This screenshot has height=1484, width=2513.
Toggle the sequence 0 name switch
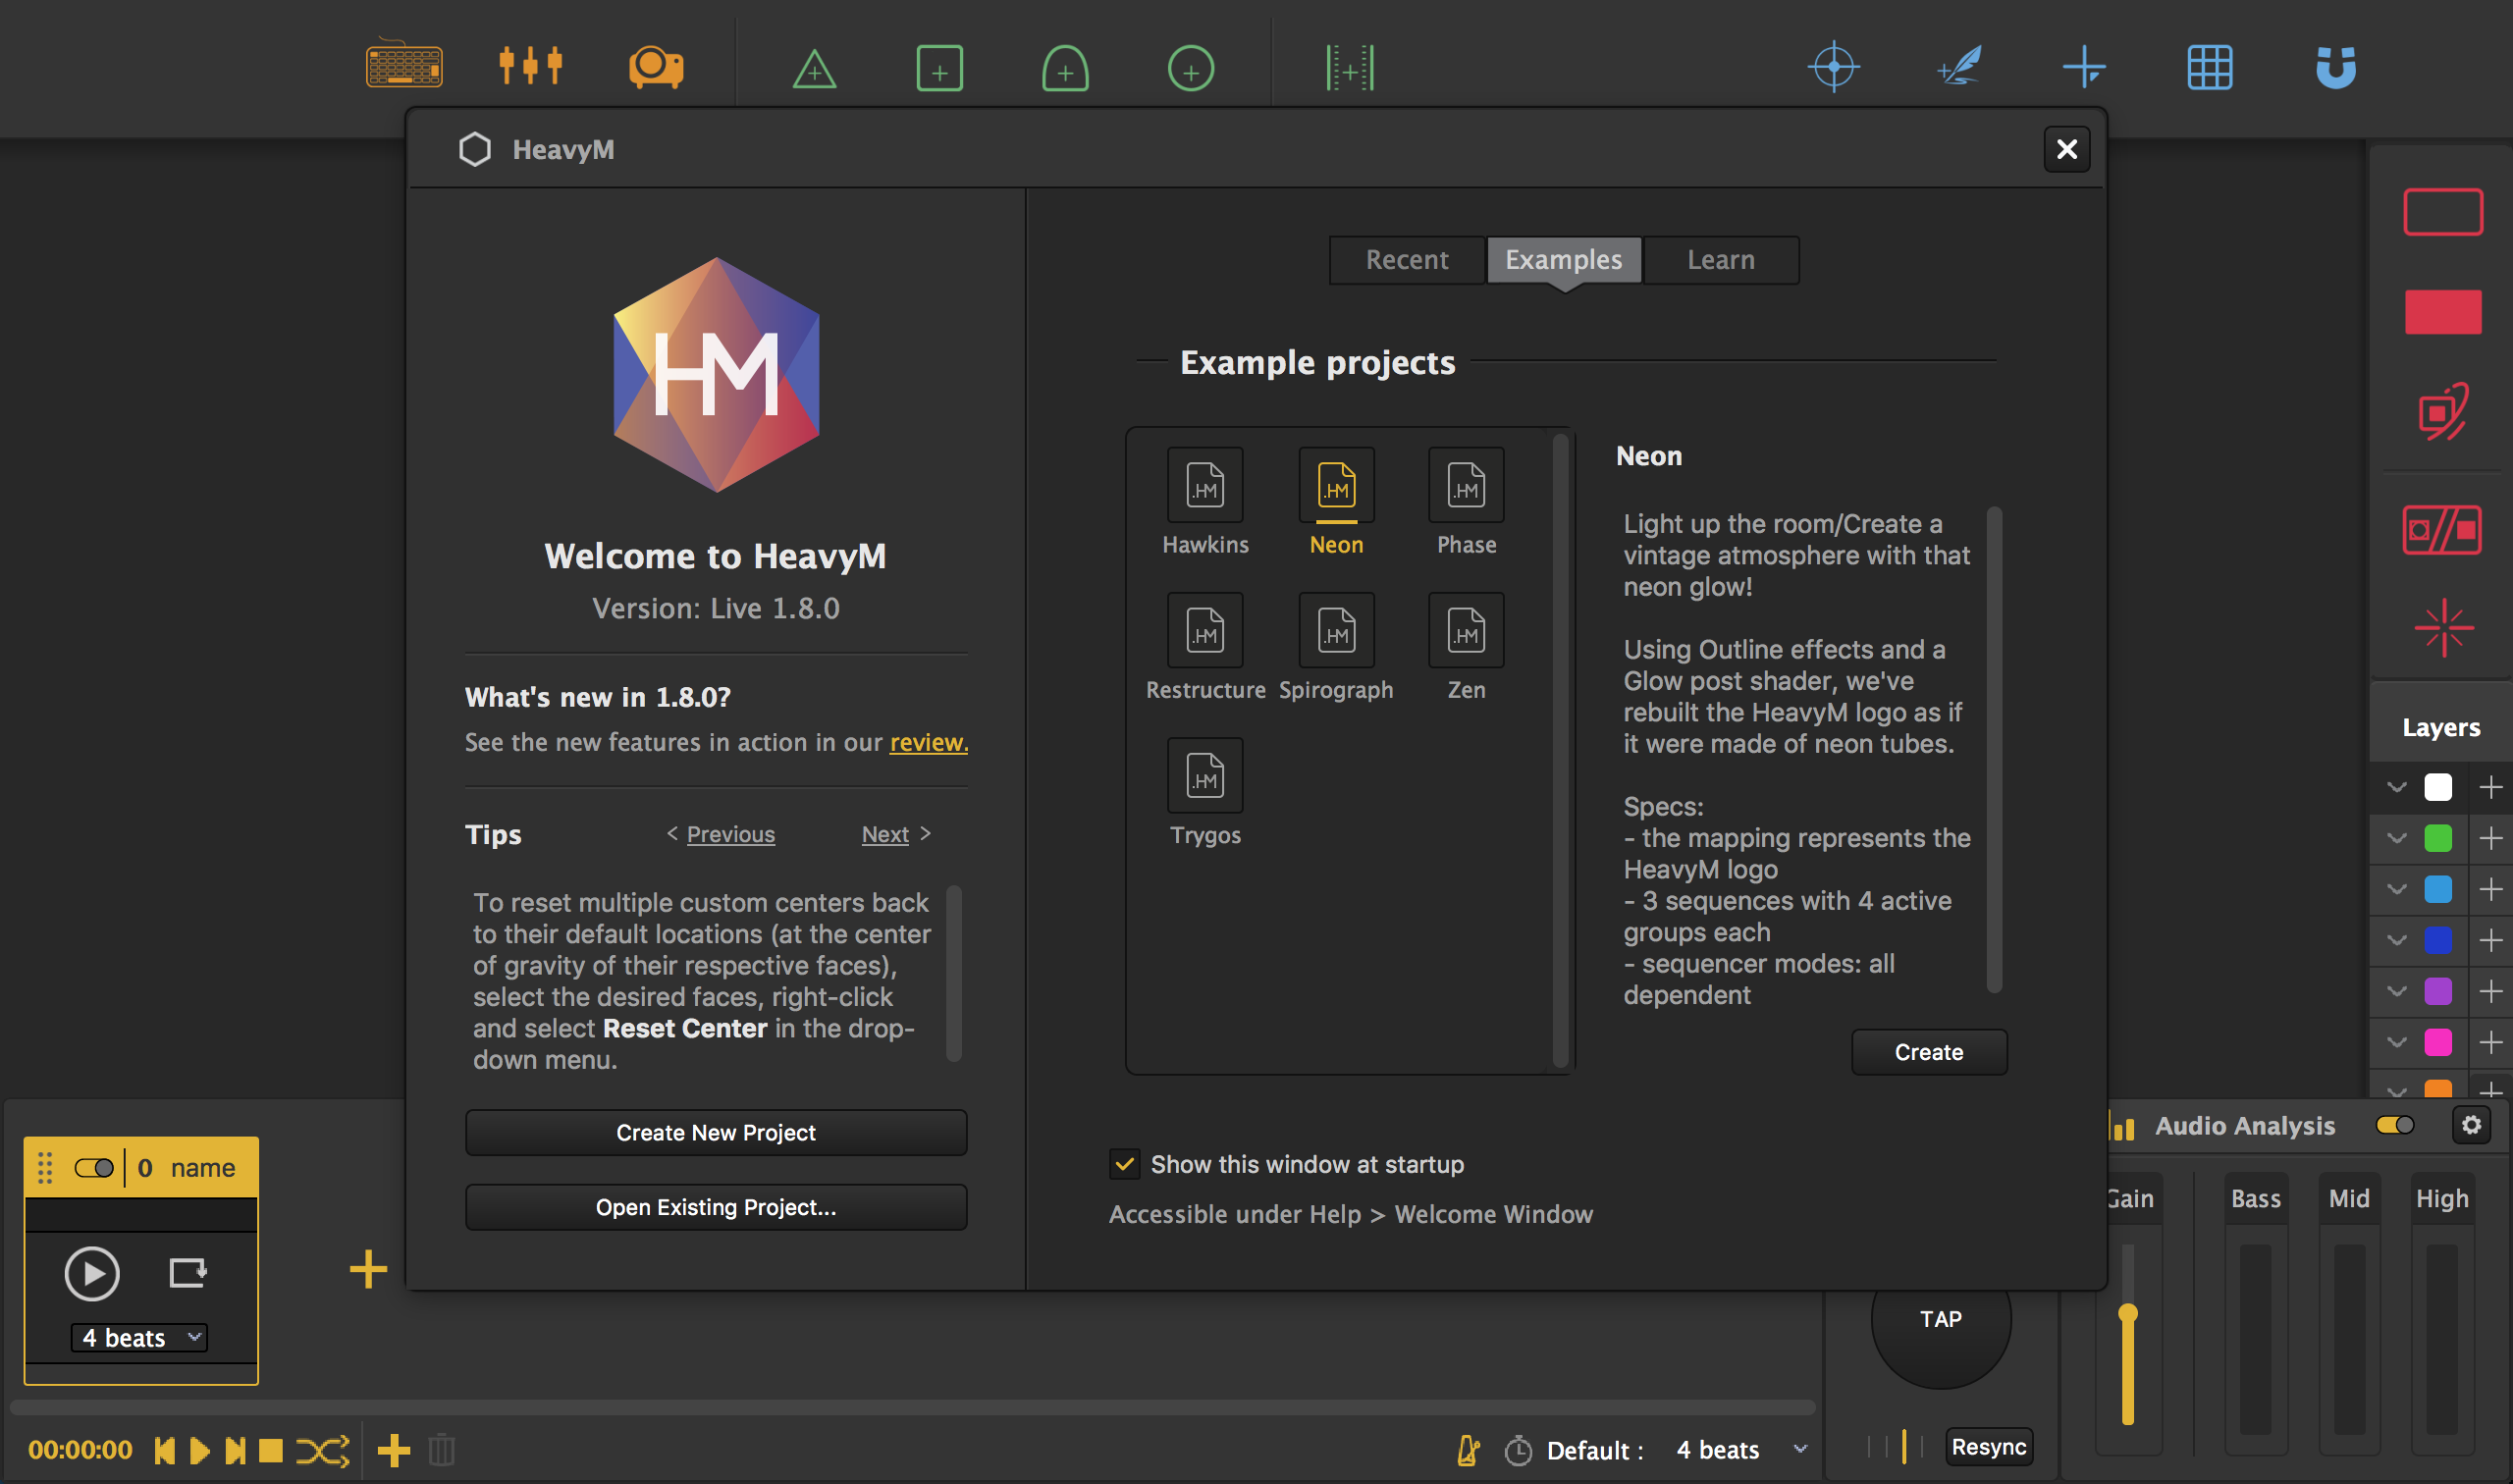pyautogui.click(x=94, y=1168)
